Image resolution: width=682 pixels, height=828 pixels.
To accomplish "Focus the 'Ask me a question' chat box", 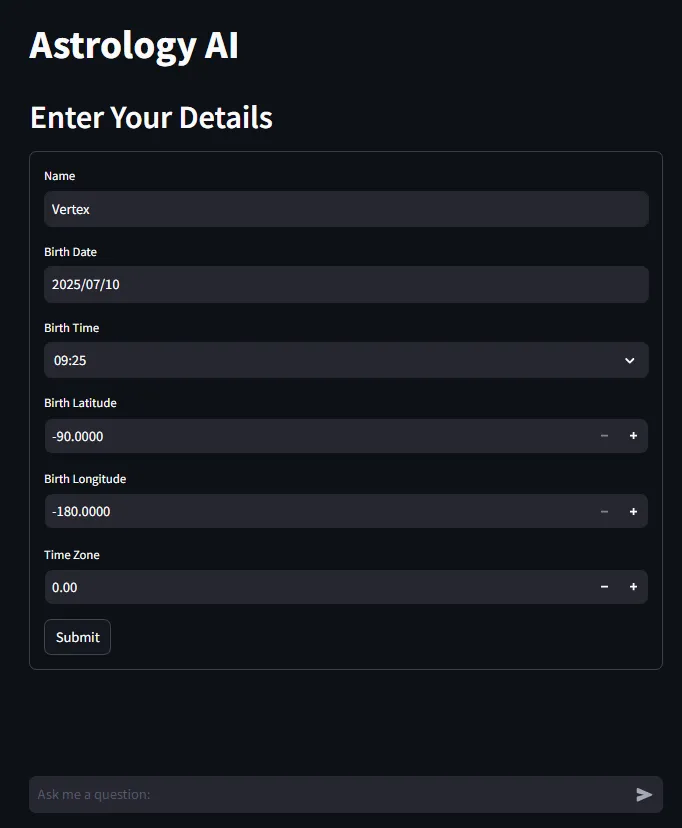I will 330,794.
